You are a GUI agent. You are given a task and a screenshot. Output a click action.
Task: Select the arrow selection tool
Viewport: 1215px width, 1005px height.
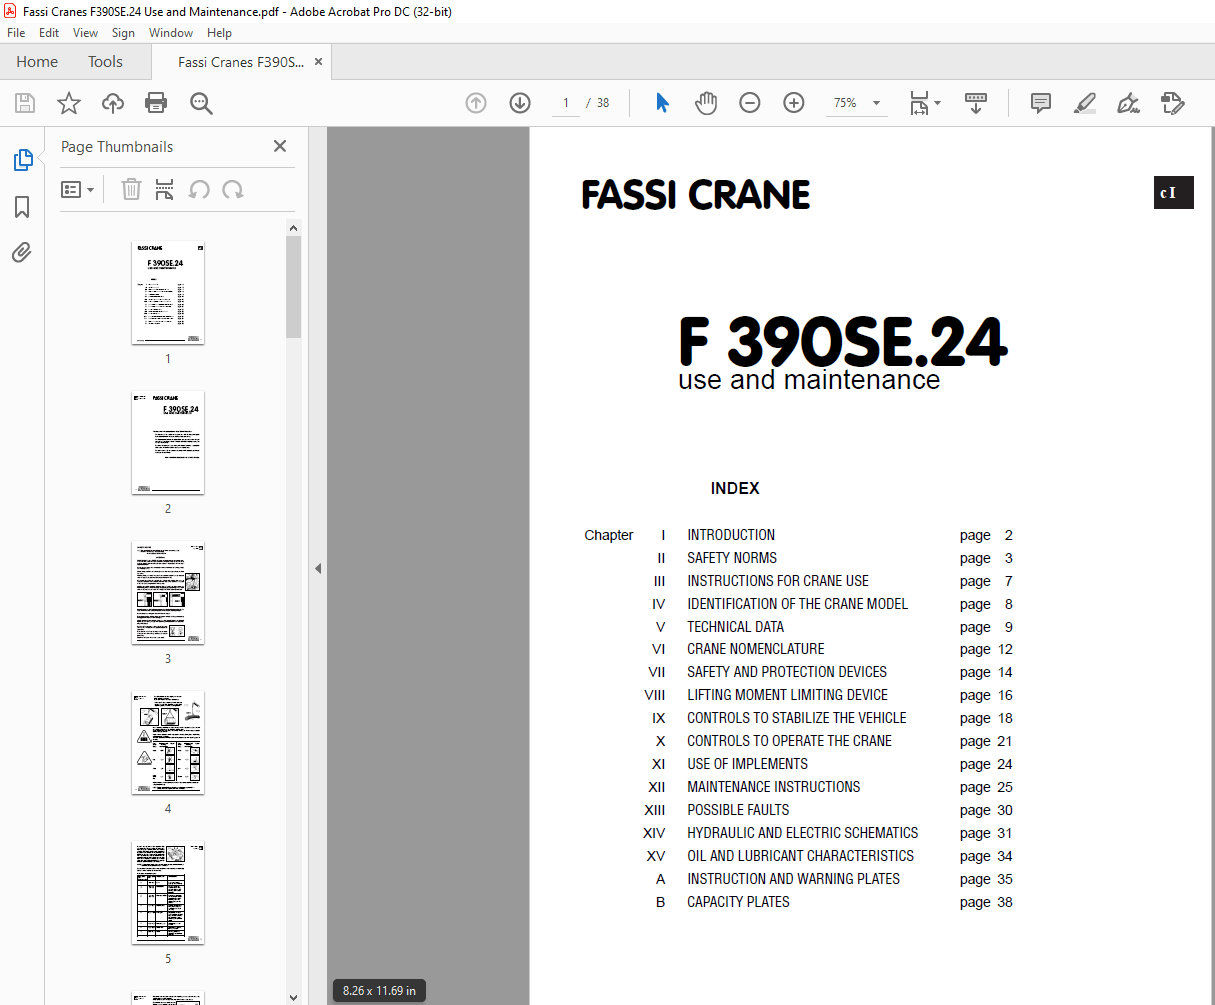coord(661,102)
